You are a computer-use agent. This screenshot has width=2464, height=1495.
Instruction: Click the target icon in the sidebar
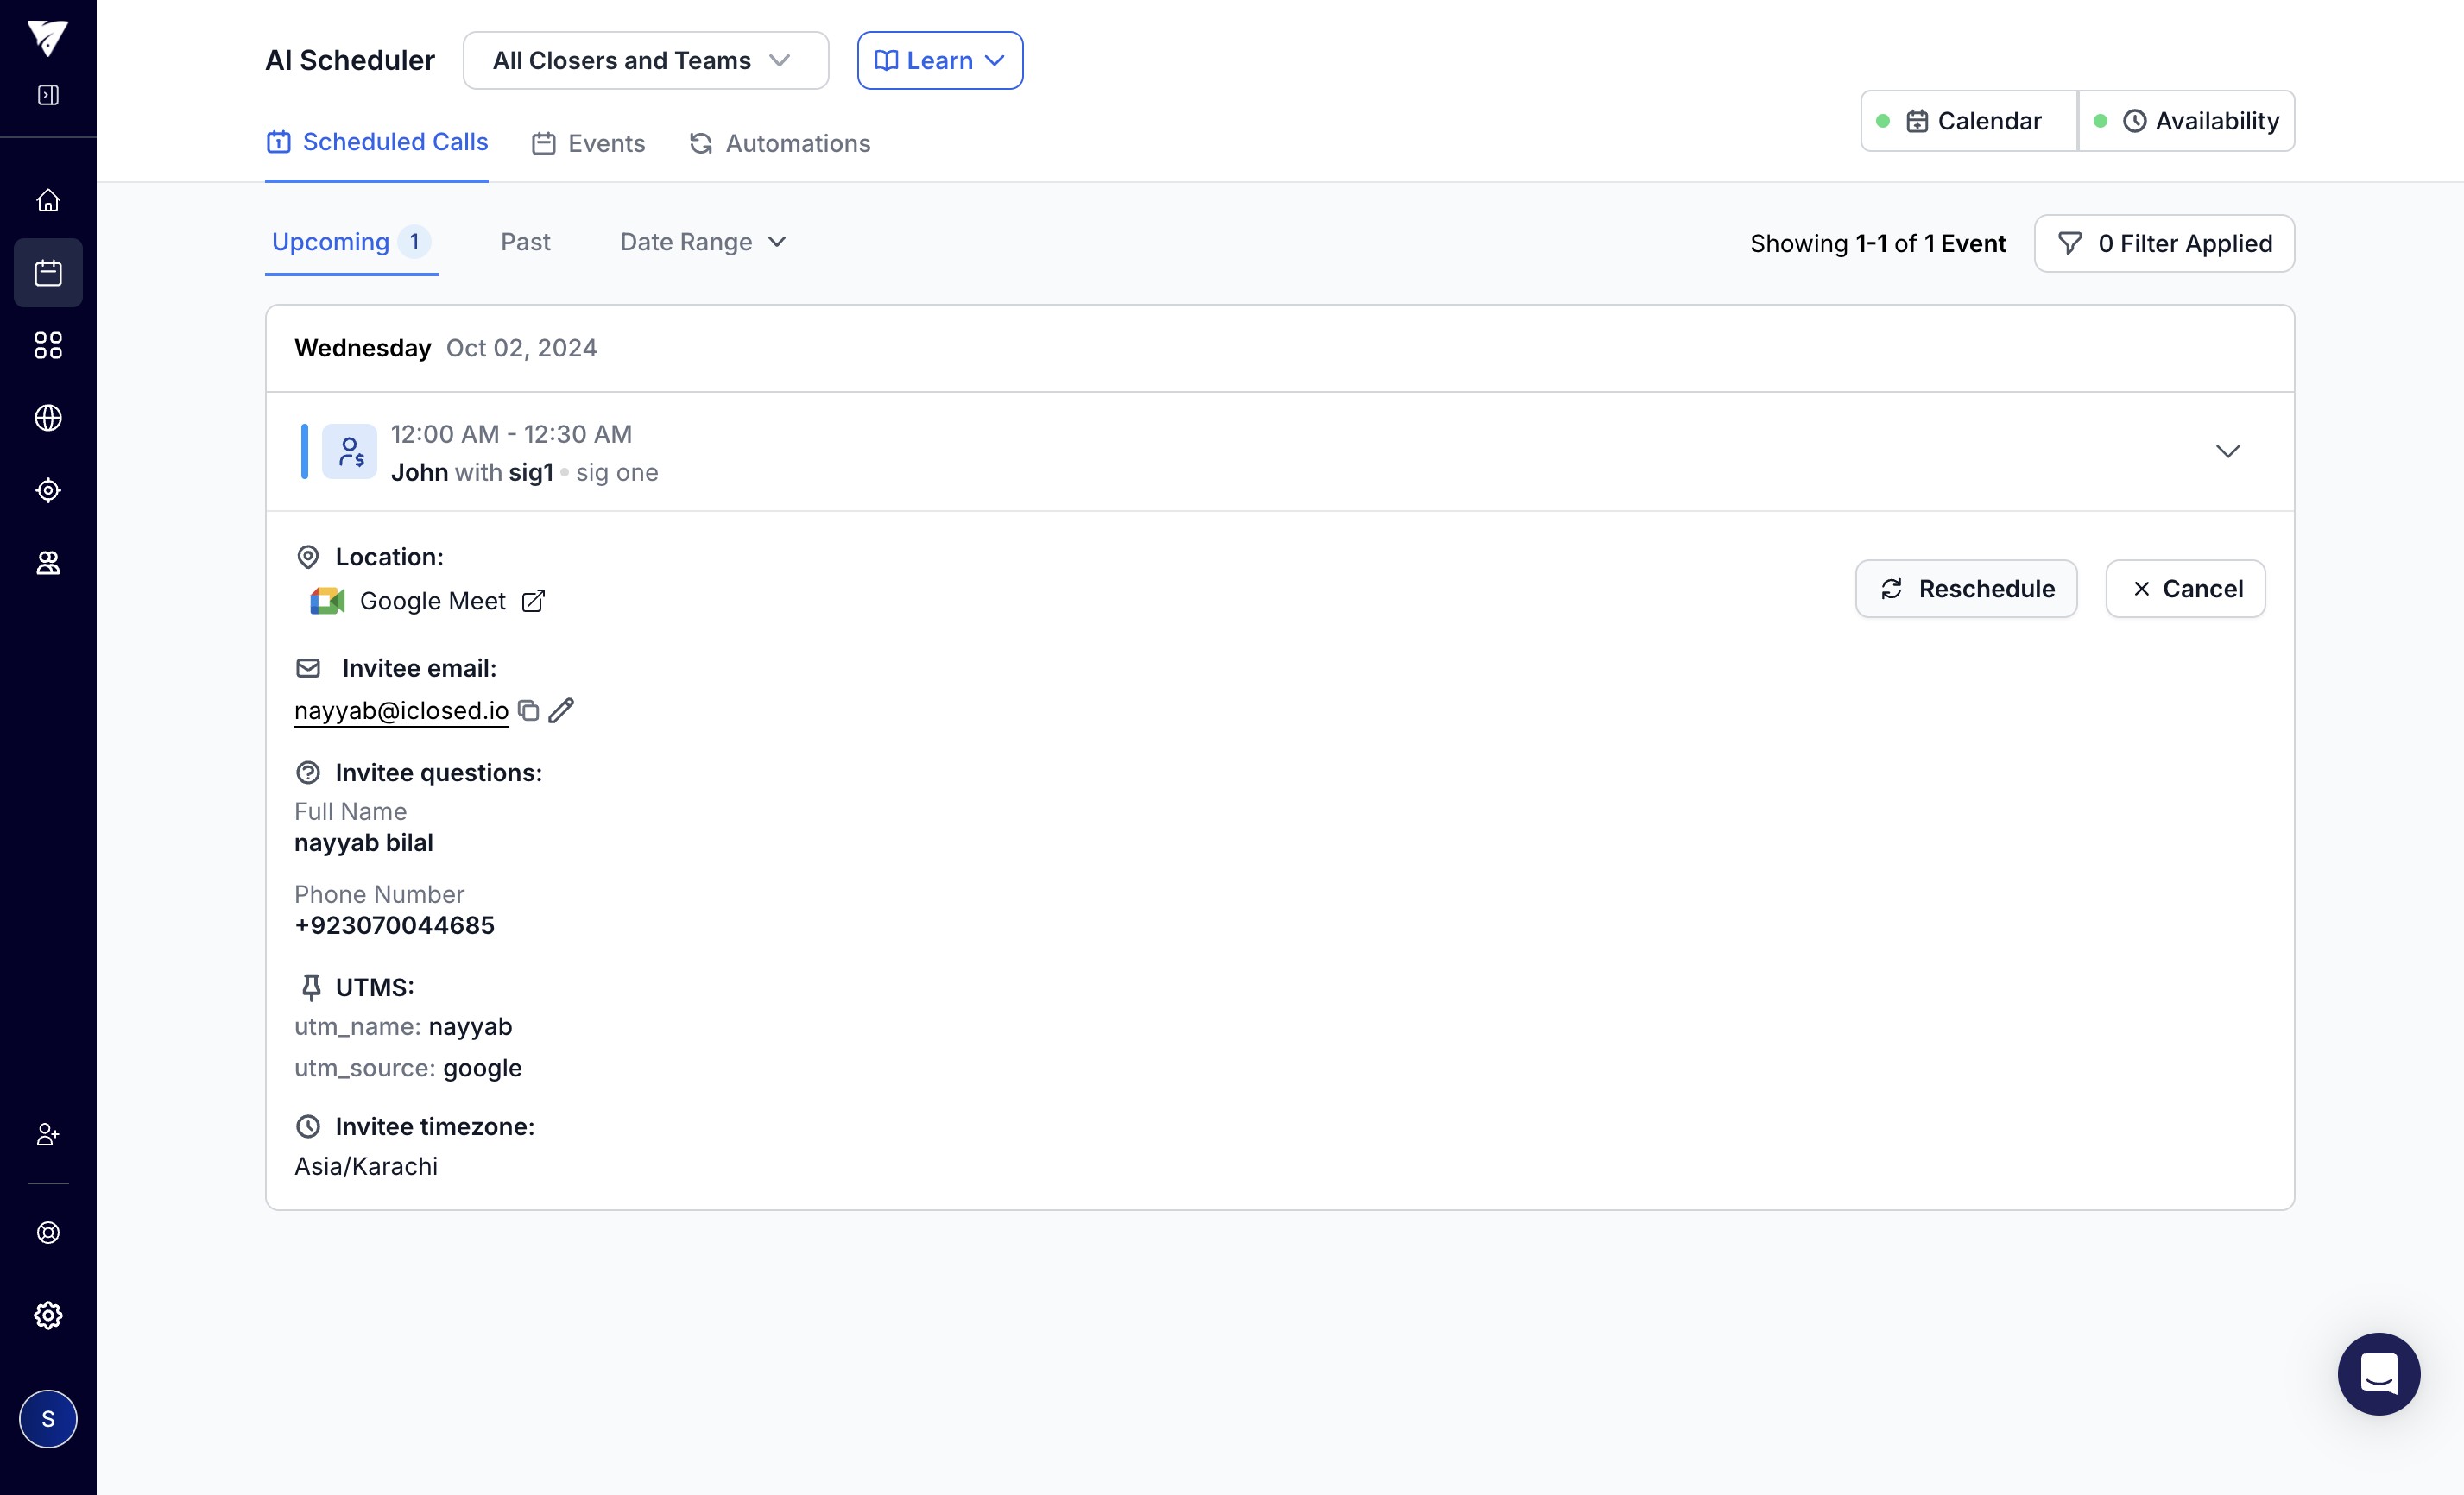tap(48, 490)
